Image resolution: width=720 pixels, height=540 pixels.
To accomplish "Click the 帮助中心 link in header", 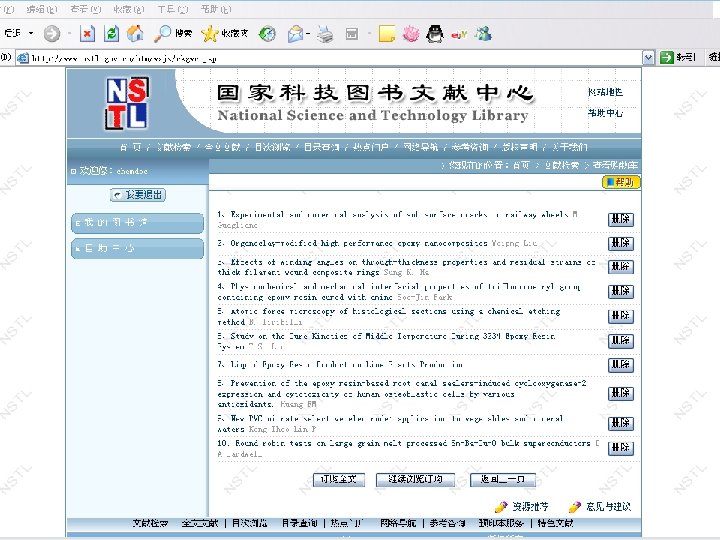I will pyautogui.click(x=605, y=113).
